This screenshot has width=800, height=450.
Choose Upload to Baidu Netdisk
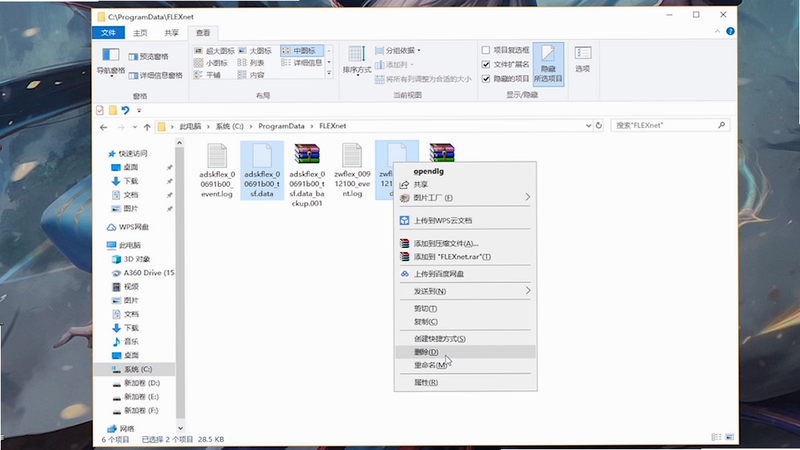click(465, 274)
